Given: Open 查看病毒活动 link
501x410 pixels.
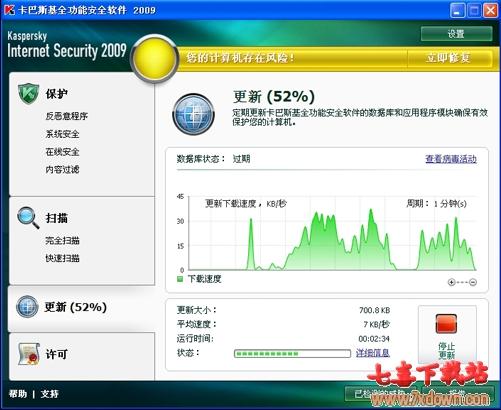Looking at the screenshot, I should [451, 159].
